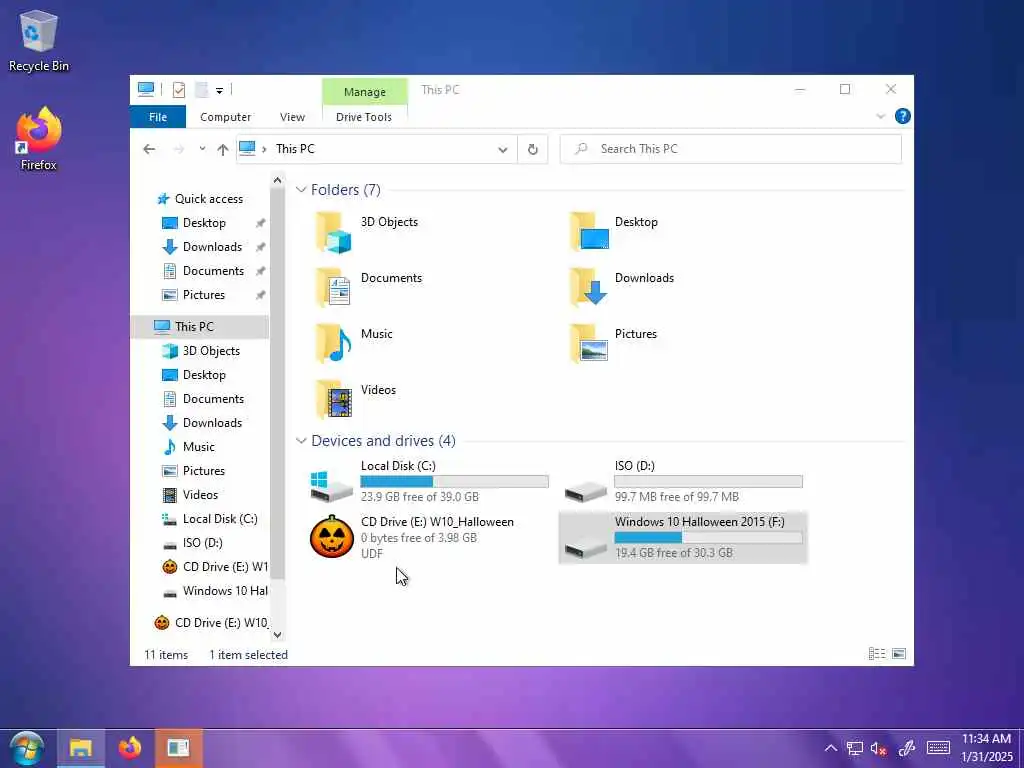
Task: Click the network tray icon
Action: (x=854, y=748)
